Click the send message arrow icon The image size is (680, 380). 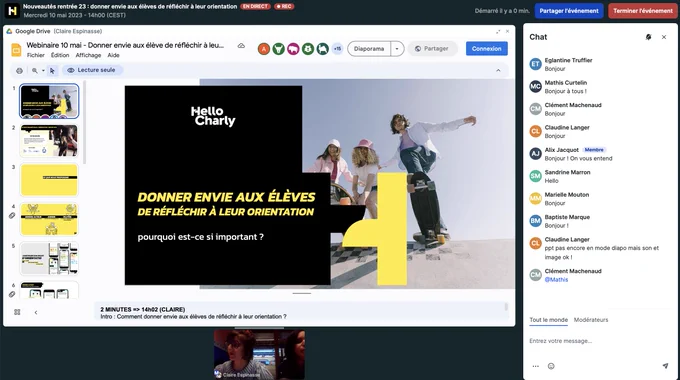click(x=665, y=366)
